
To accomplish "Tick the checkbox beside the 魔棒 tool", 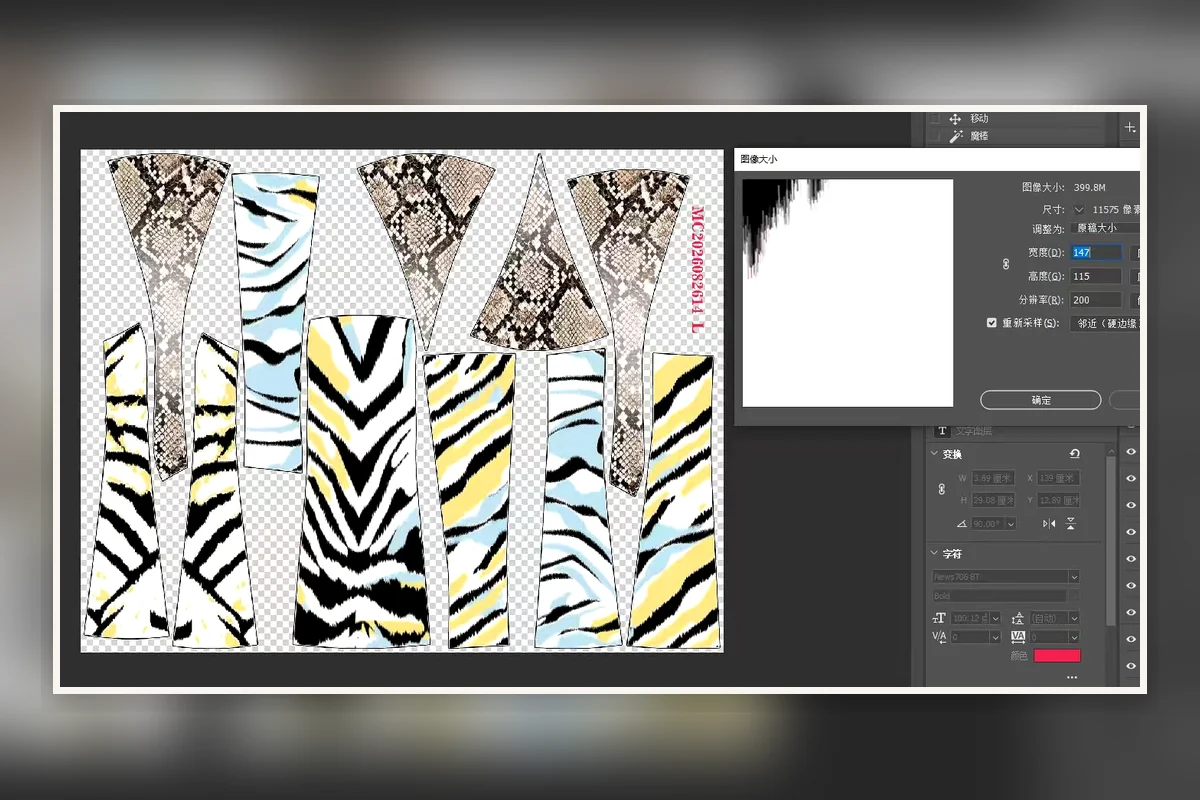I will (935, 136).
